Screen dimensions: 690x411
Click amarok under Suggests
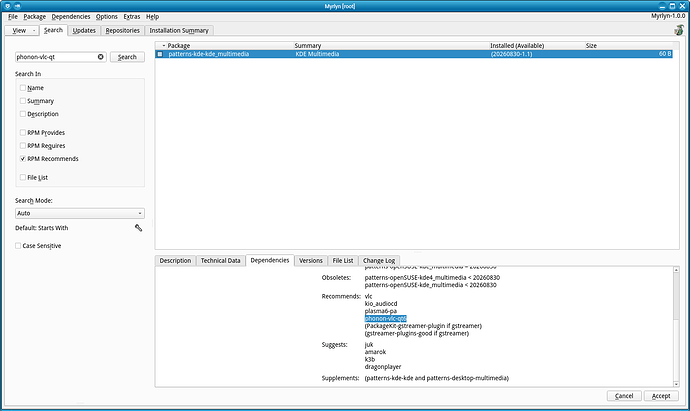[375, 352]
